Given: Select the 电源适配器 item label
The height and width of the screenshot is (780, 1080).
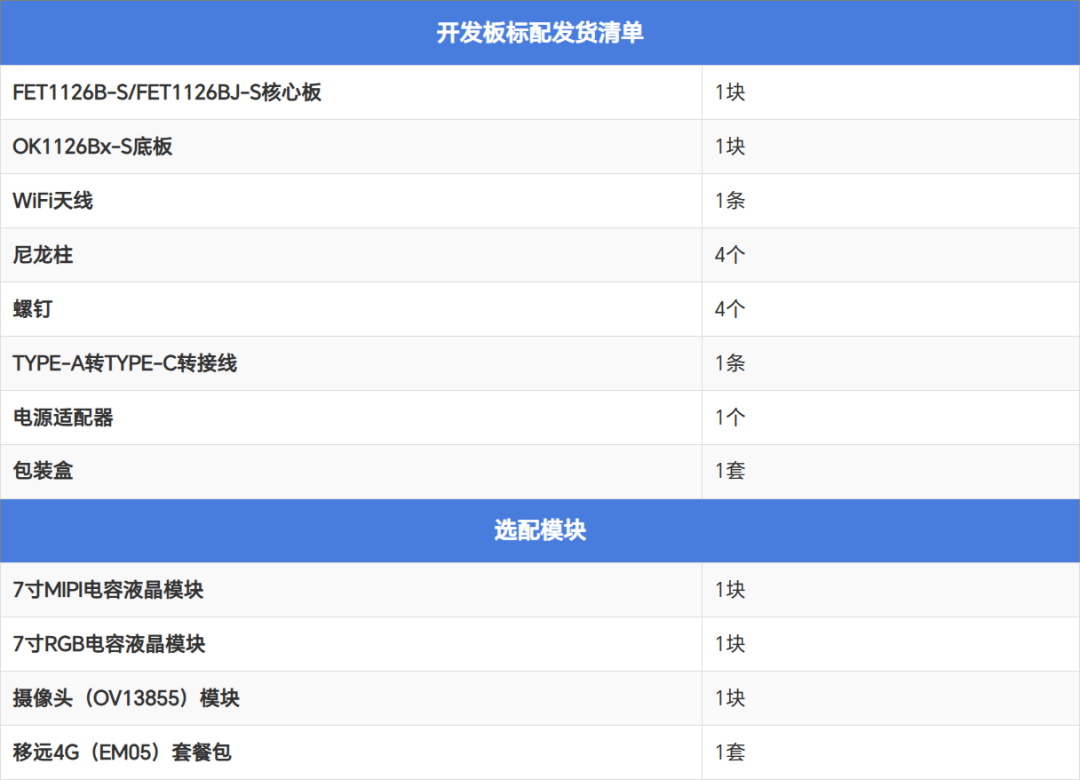Looking at the screenshot, I should 63,417.
